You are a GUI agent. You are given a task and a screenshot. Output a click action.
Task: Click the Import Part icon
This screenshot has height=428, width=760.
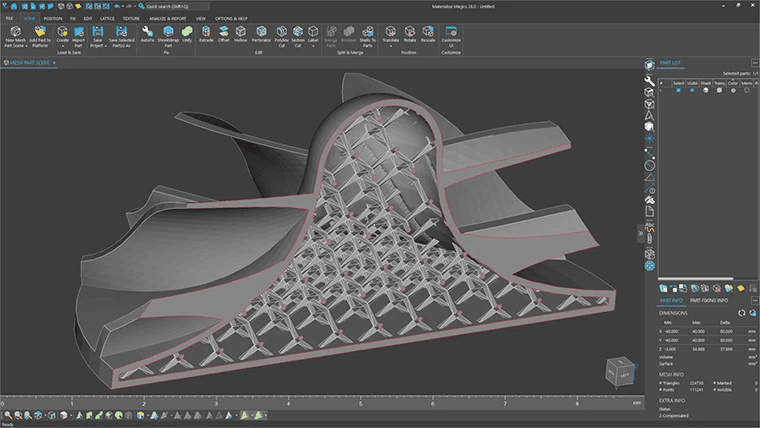click(79, 34)
